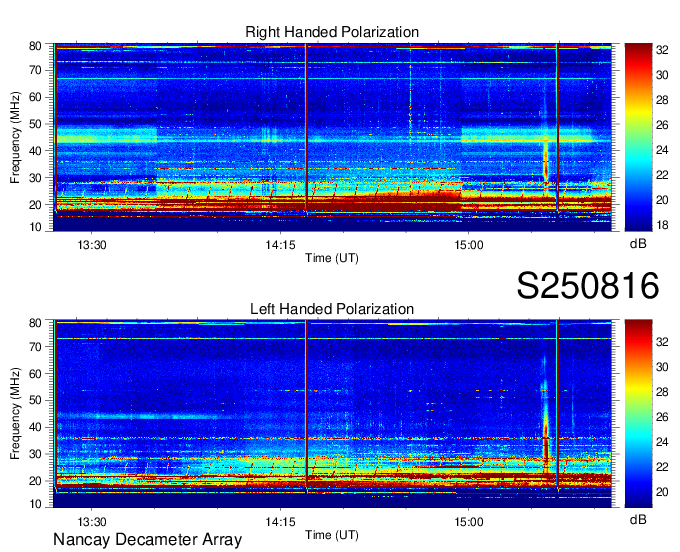Click the right-polarization spectrogram image

[x=332, y=137]
